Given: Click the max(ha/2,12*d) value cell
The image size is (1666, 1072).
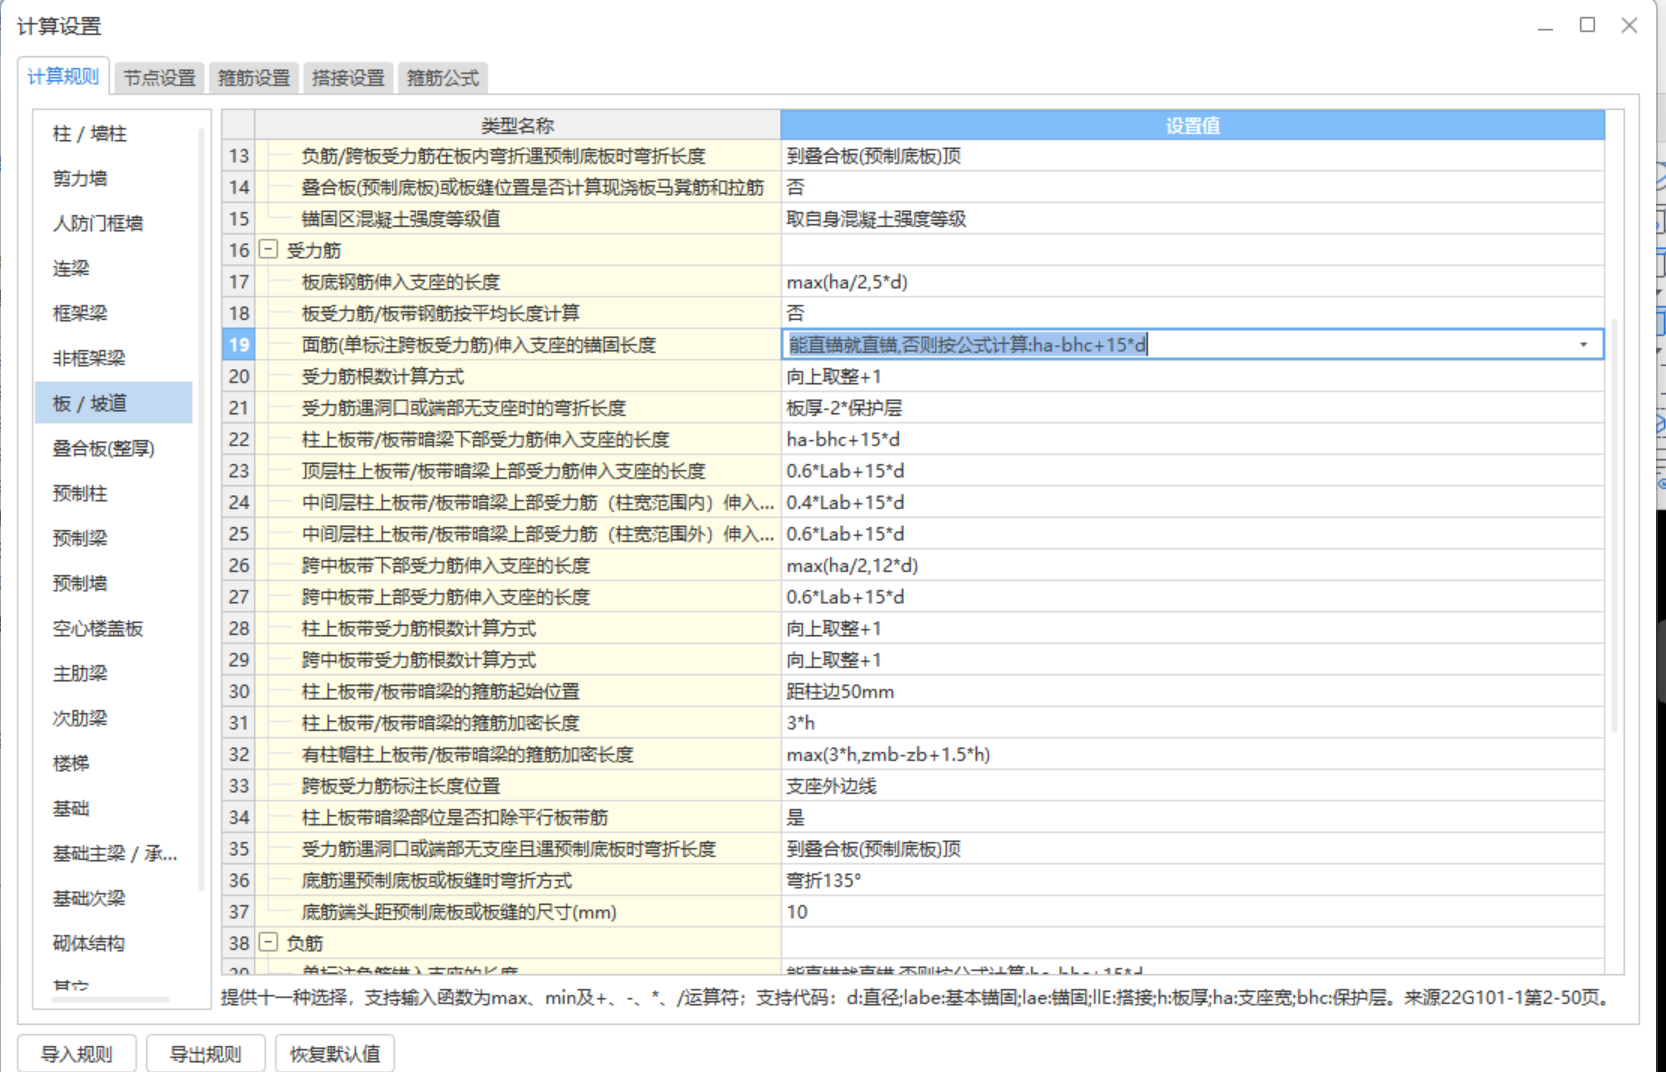Looking at the screenshot, I should click(x=1192, y=565).
